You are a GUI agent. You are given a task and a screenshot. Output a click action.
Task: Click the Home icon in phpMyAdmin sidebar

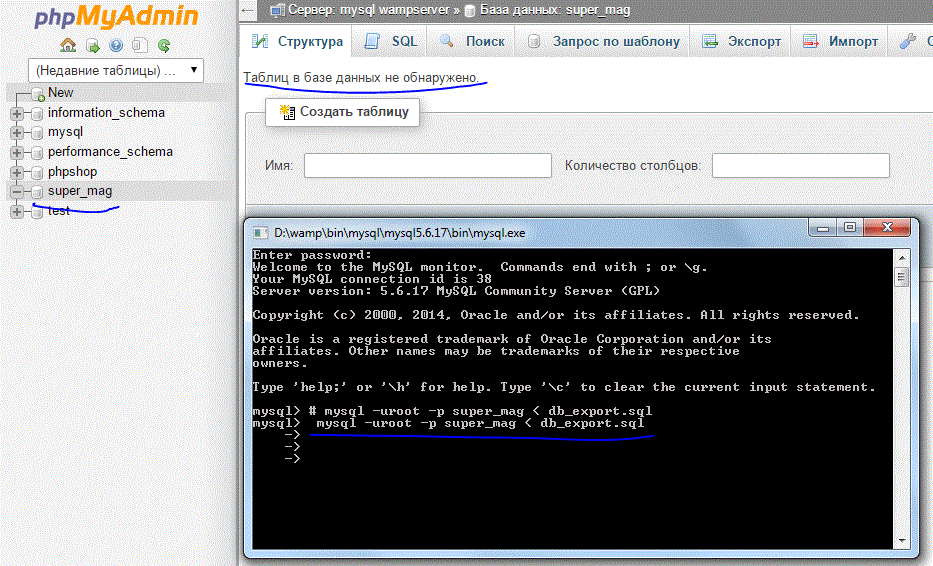(x=68, y=45)
